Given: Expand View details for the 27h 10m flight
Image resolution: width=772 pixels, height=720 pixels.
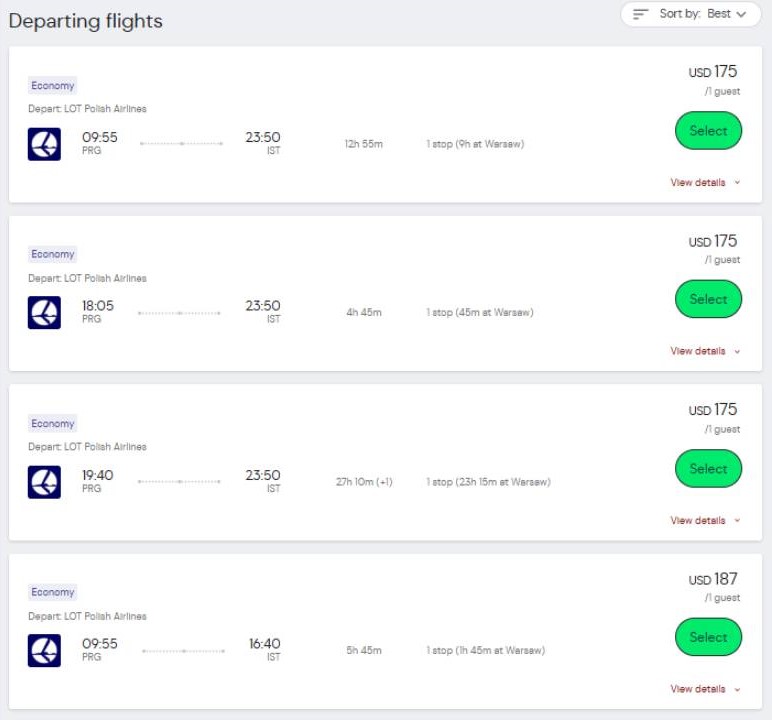Looking at the screenshot, I should point(705,520).
